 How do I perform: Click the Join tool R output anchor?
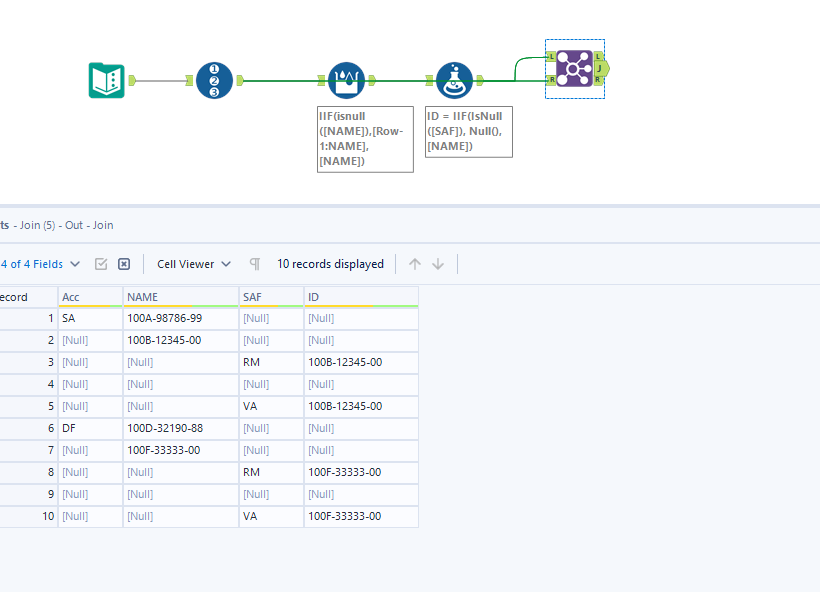tap(598, 80)
